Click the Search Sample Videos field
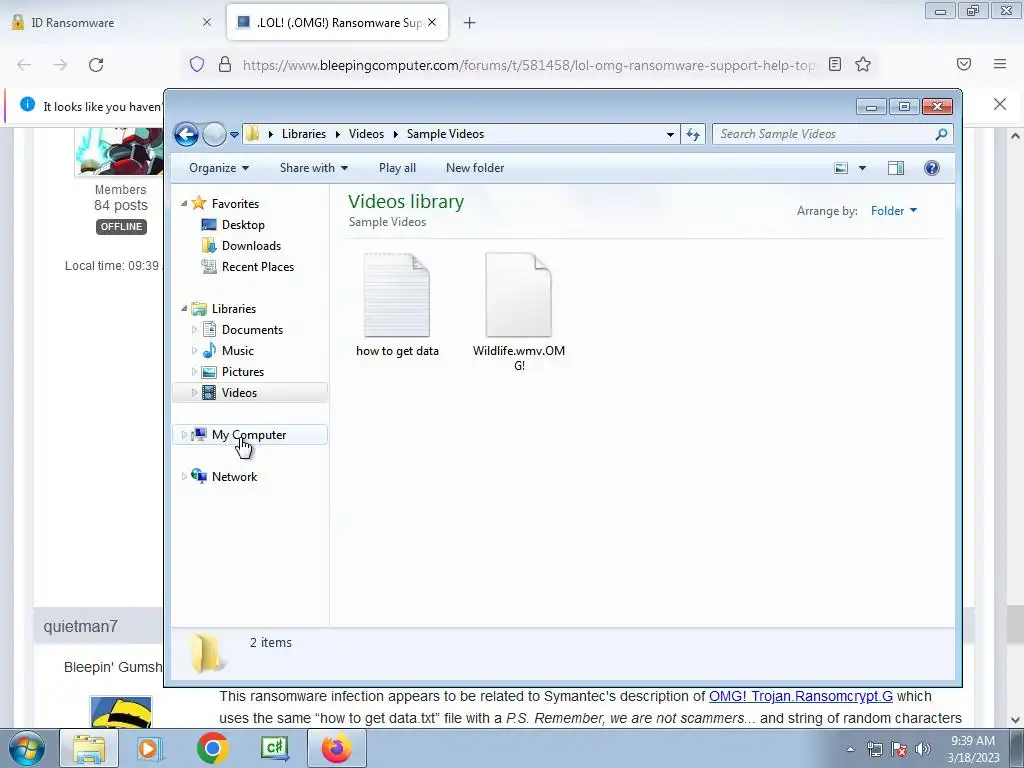The height and width of the screenshot is (768, 1024). coord(823,134)
